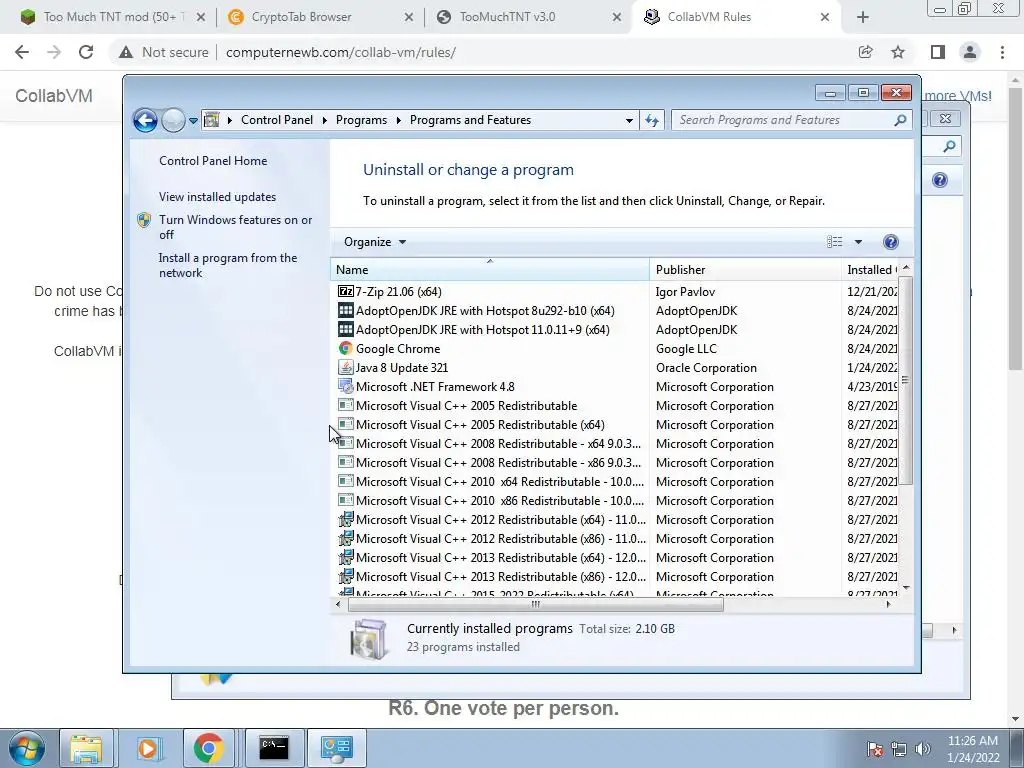Open Chrome three-dot menu
The width and height of the screenshot is (1024, 768).
1002,52
